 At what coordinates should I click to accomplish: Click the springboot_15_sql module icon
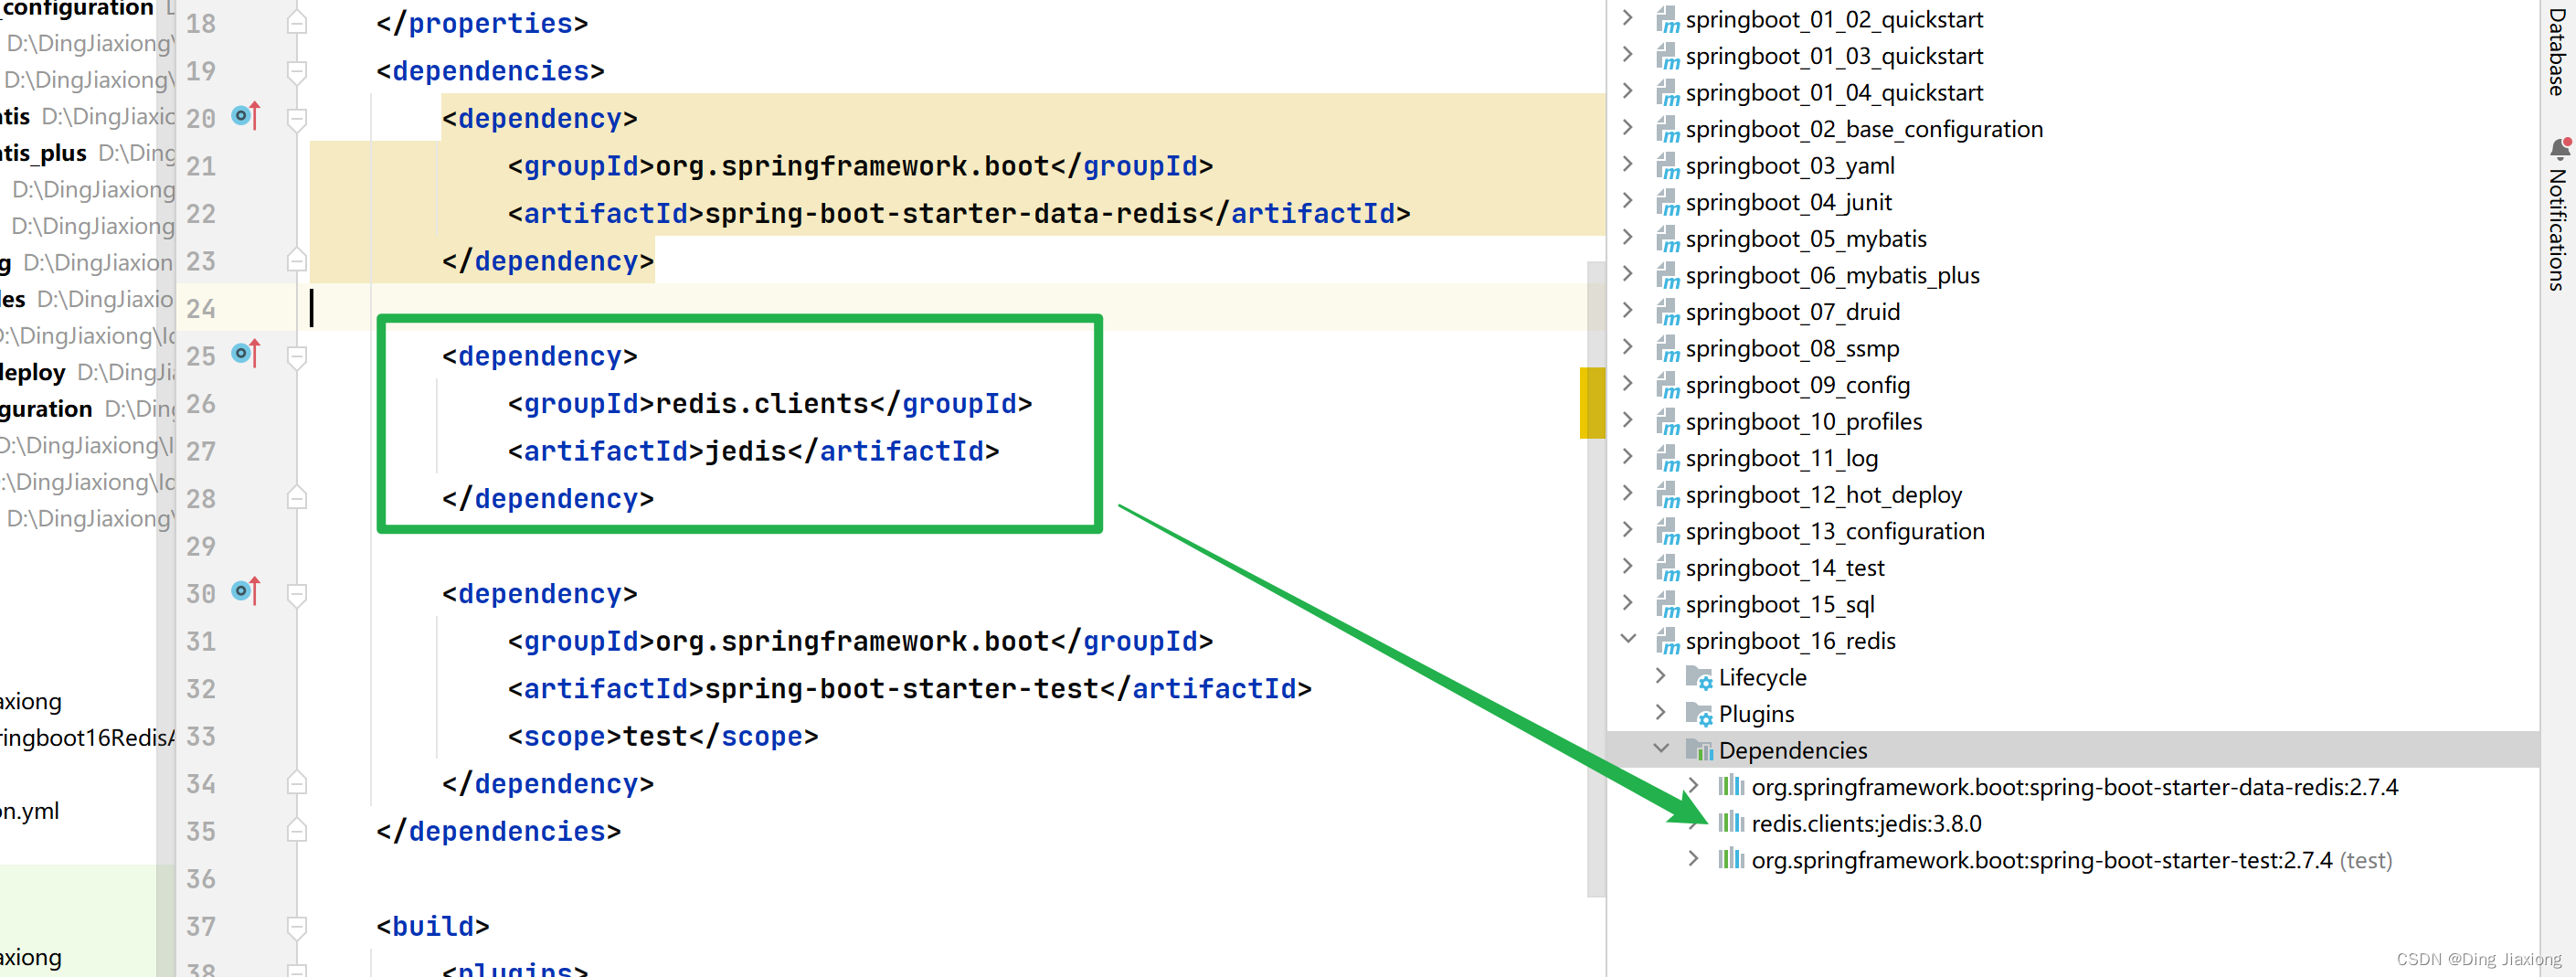click(x=1667, y=605)
